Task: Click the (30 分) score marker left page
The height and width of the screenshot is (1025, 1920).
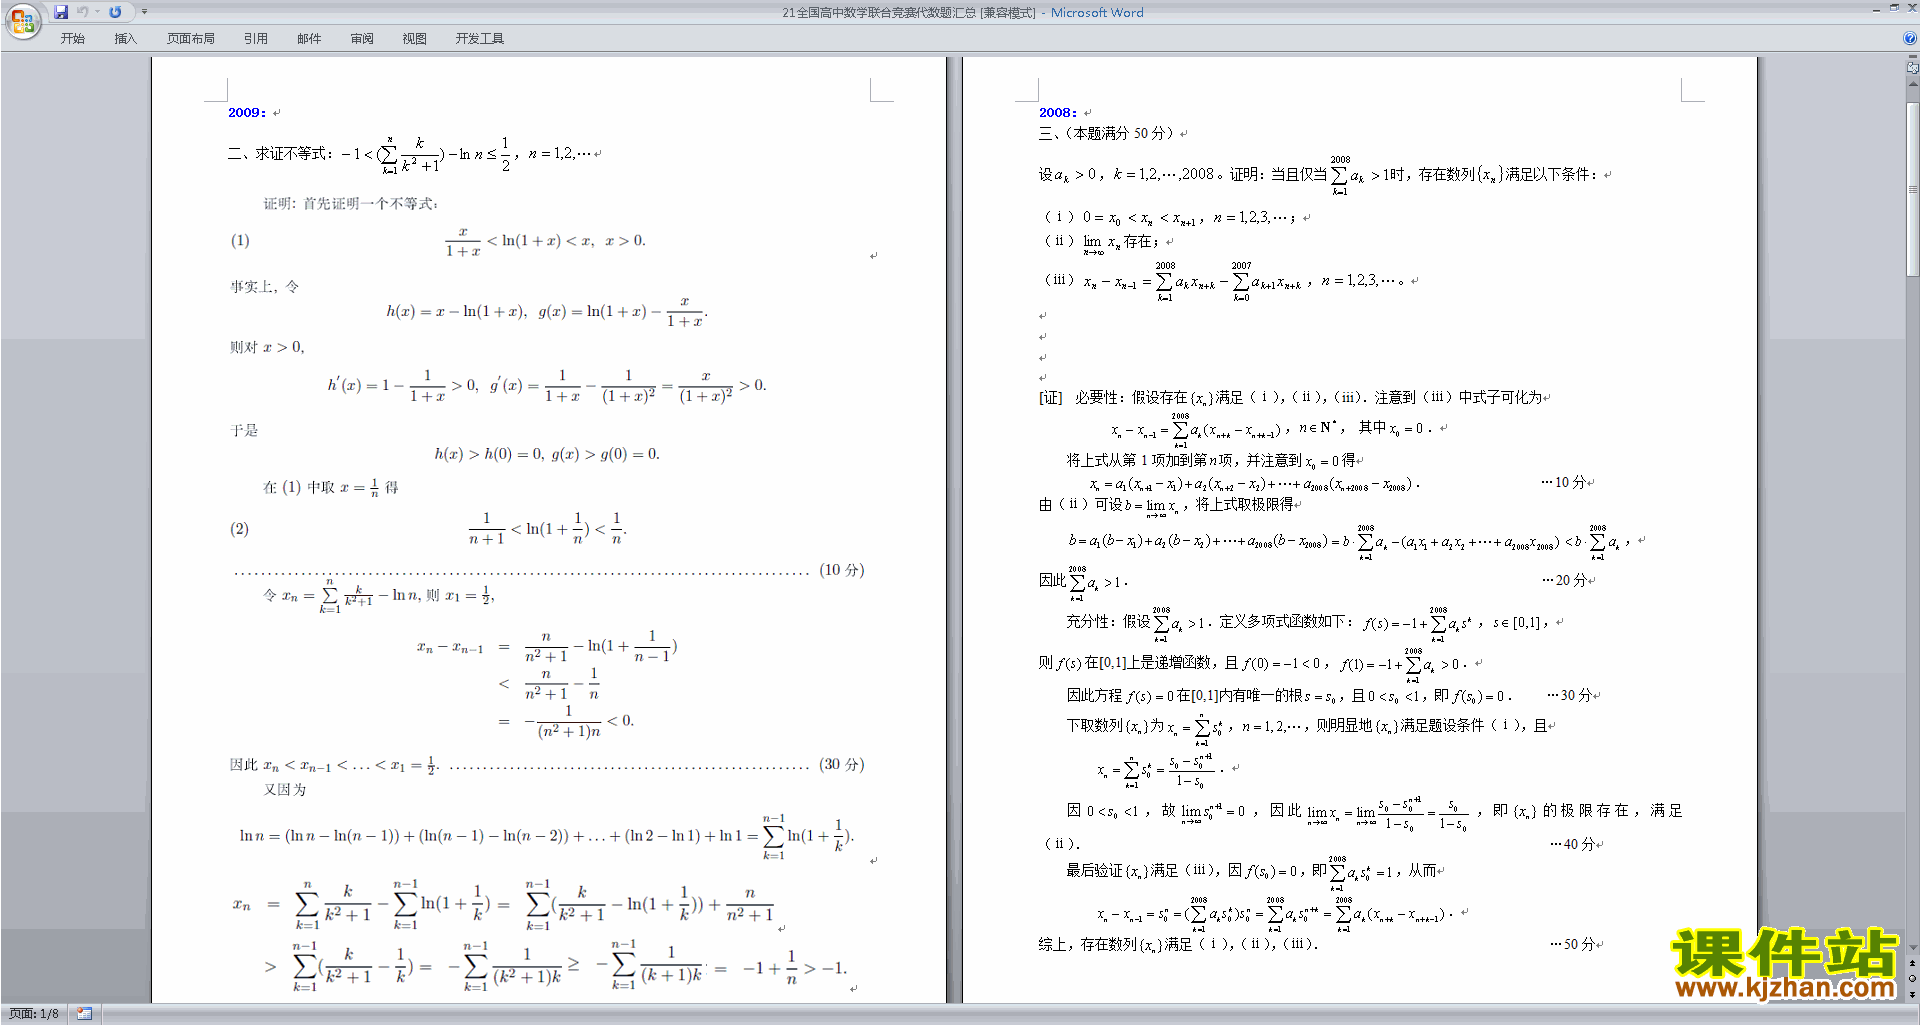Action: 842,764
